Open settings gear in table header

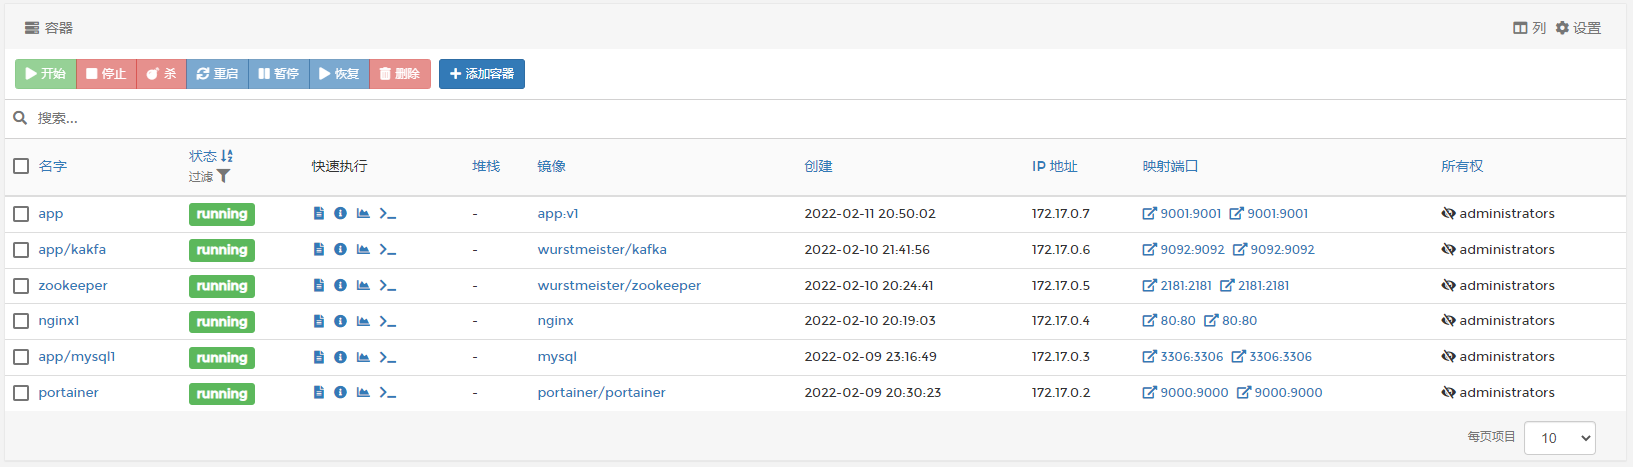(x=1578, y=28)
